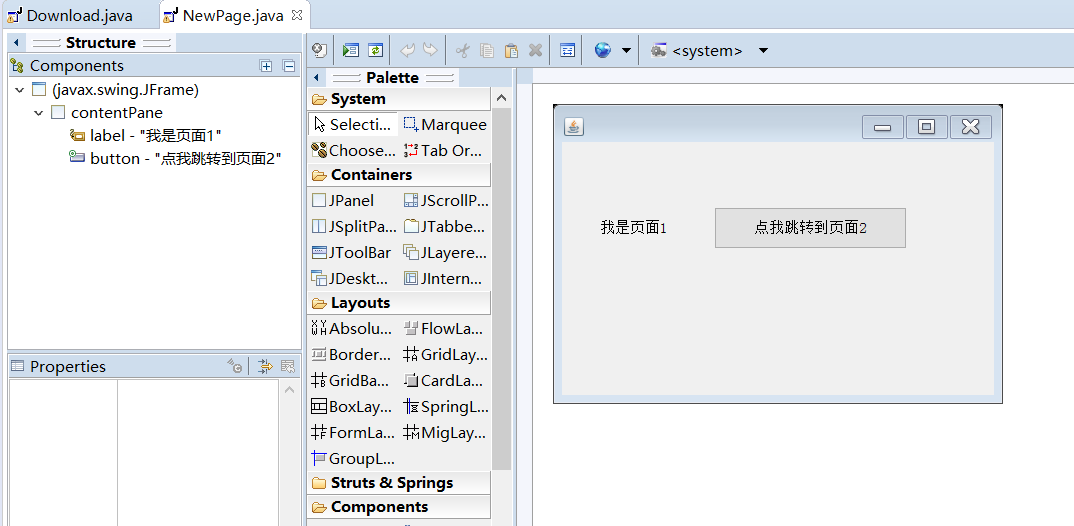Screen dimensions: 1074x526
Task: Open the globe locale dropdown arrow
Action: pyautogui.click(x=626, y=51)
